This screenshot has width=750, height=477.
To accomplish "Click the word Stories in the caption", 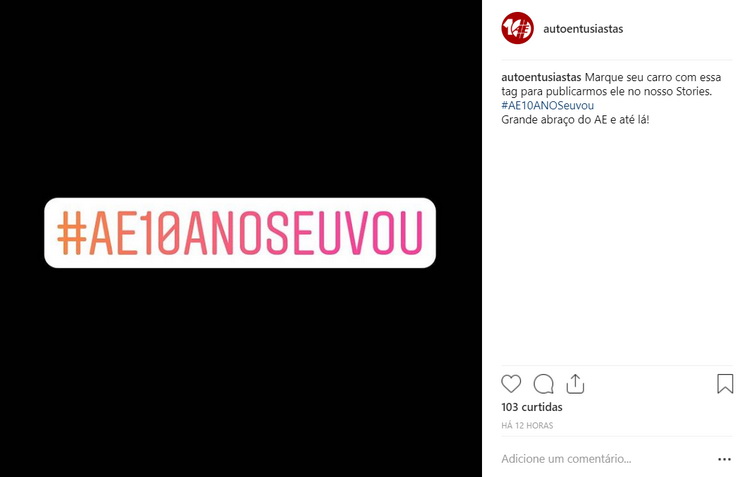I will coord(692,91).
